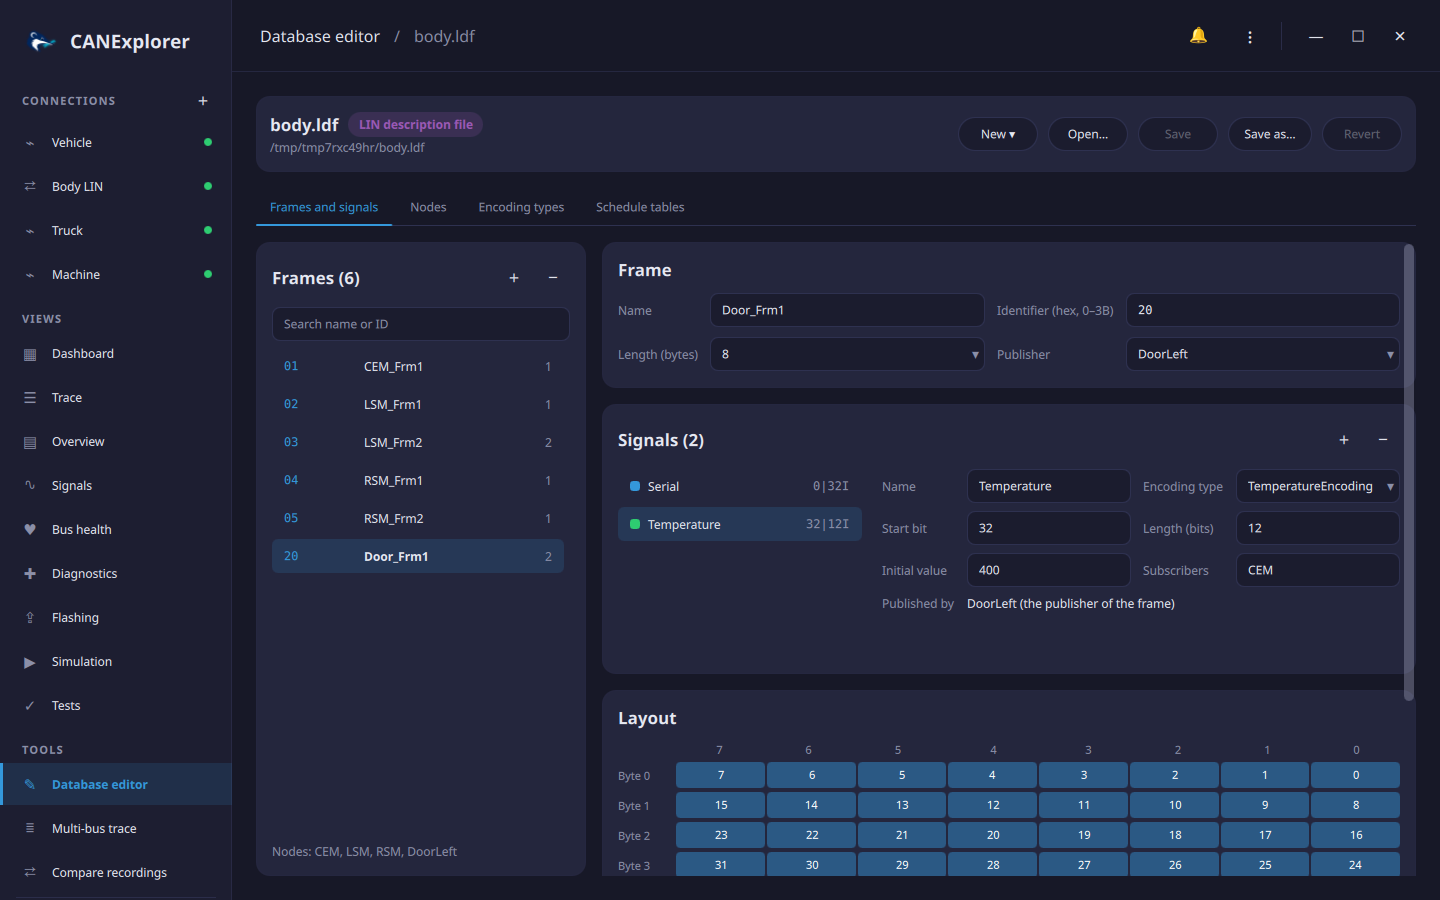Select the Vehicle connection
This screenshot has height=900, width=1440.
click(x=116, y=143)
